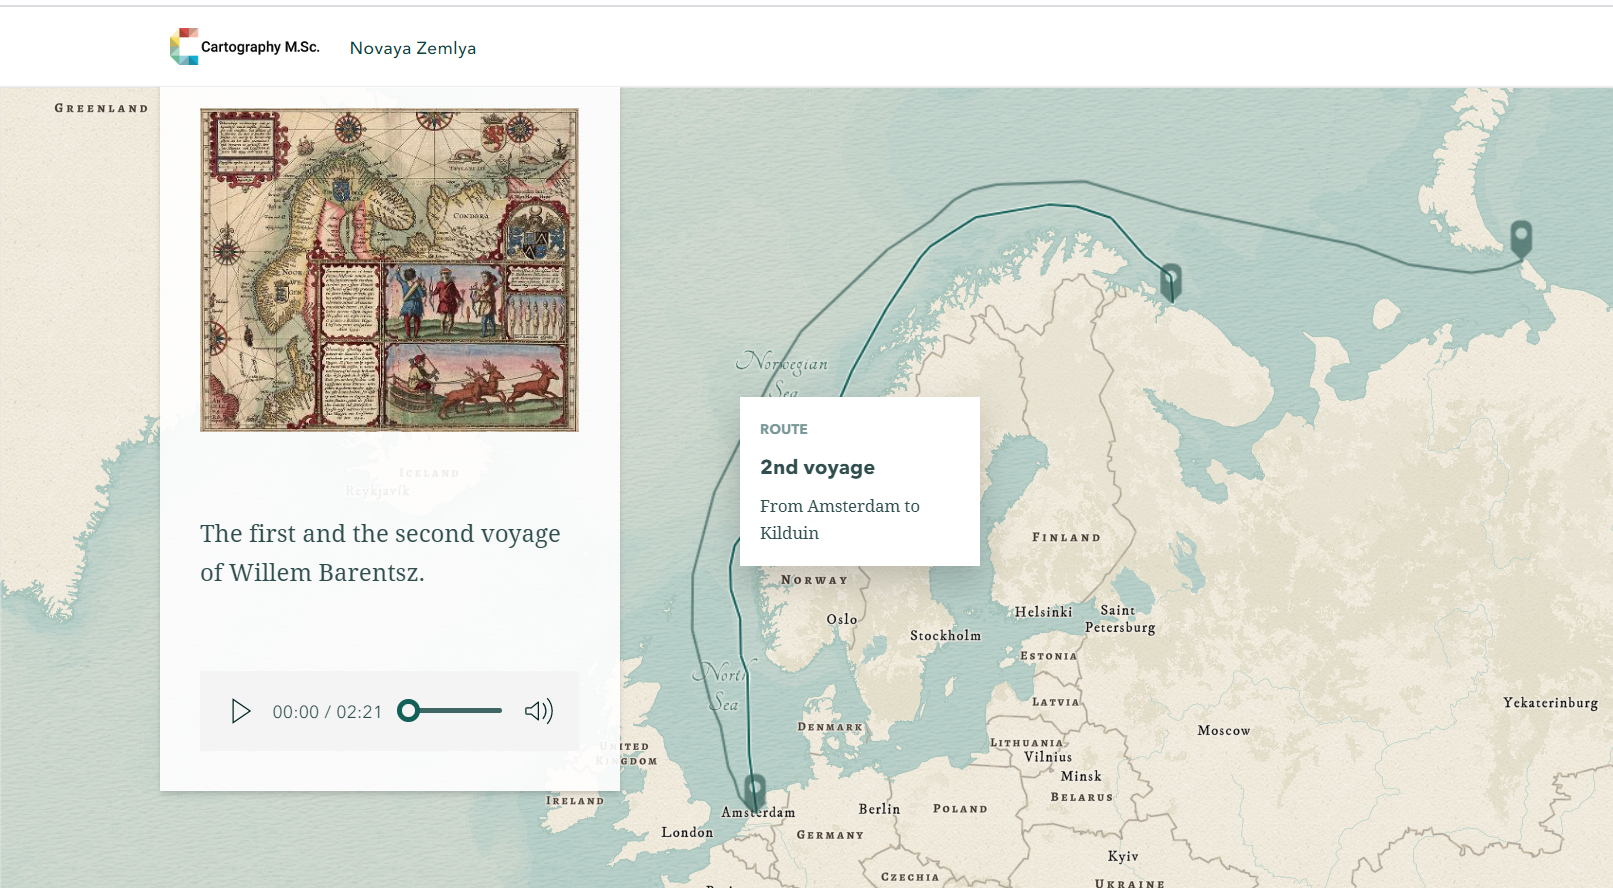
Task: Play the audio narration
Action: click(240, 711)
